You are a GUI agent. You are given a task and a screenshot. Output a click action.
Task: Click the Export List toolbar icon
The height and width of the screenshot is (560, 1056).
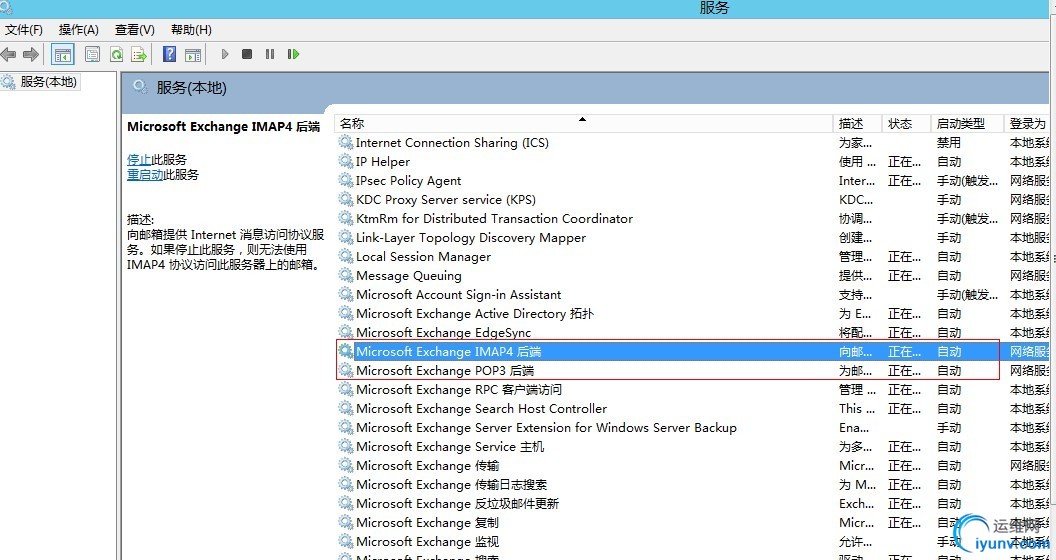(x=139, y=55)
